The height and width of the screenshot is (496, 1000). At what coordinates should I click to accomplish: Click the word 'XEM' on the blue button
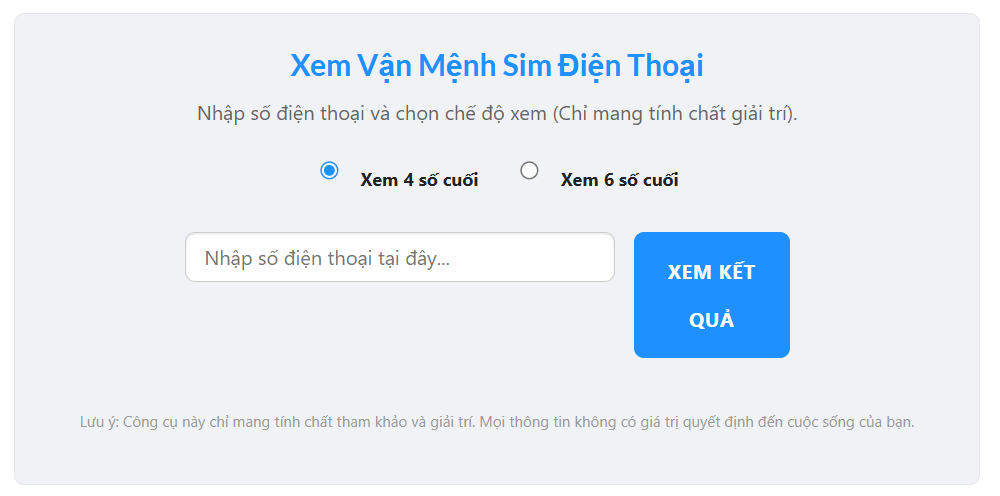(688, 272)
